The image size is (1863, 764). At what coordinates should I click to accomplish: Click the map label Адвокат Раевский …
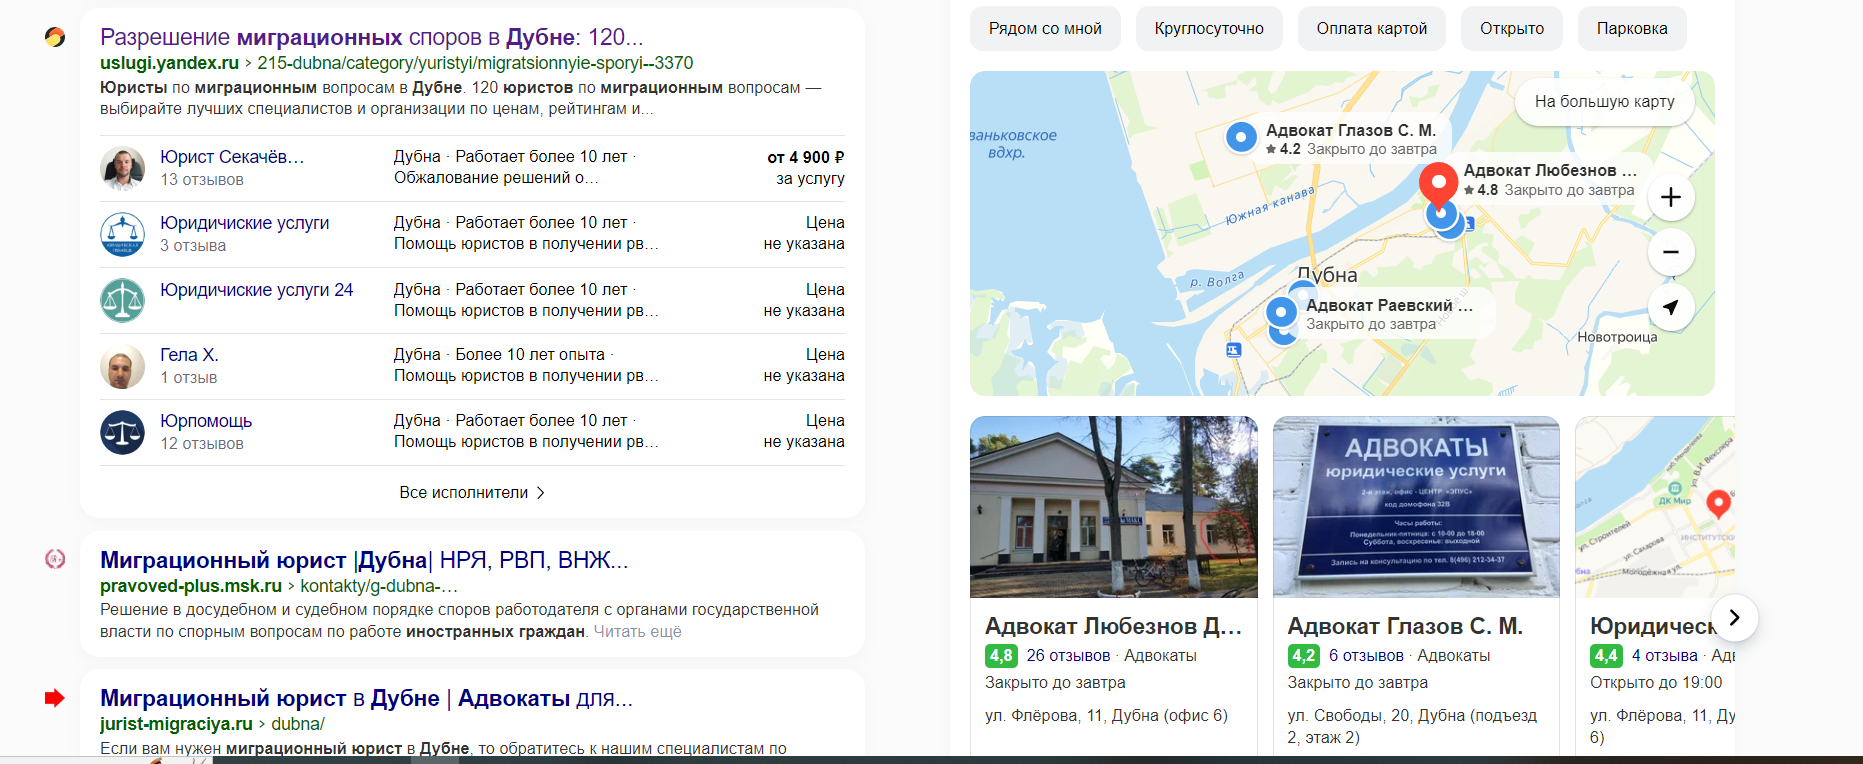pyautogui.click(x=1389, y=305)
